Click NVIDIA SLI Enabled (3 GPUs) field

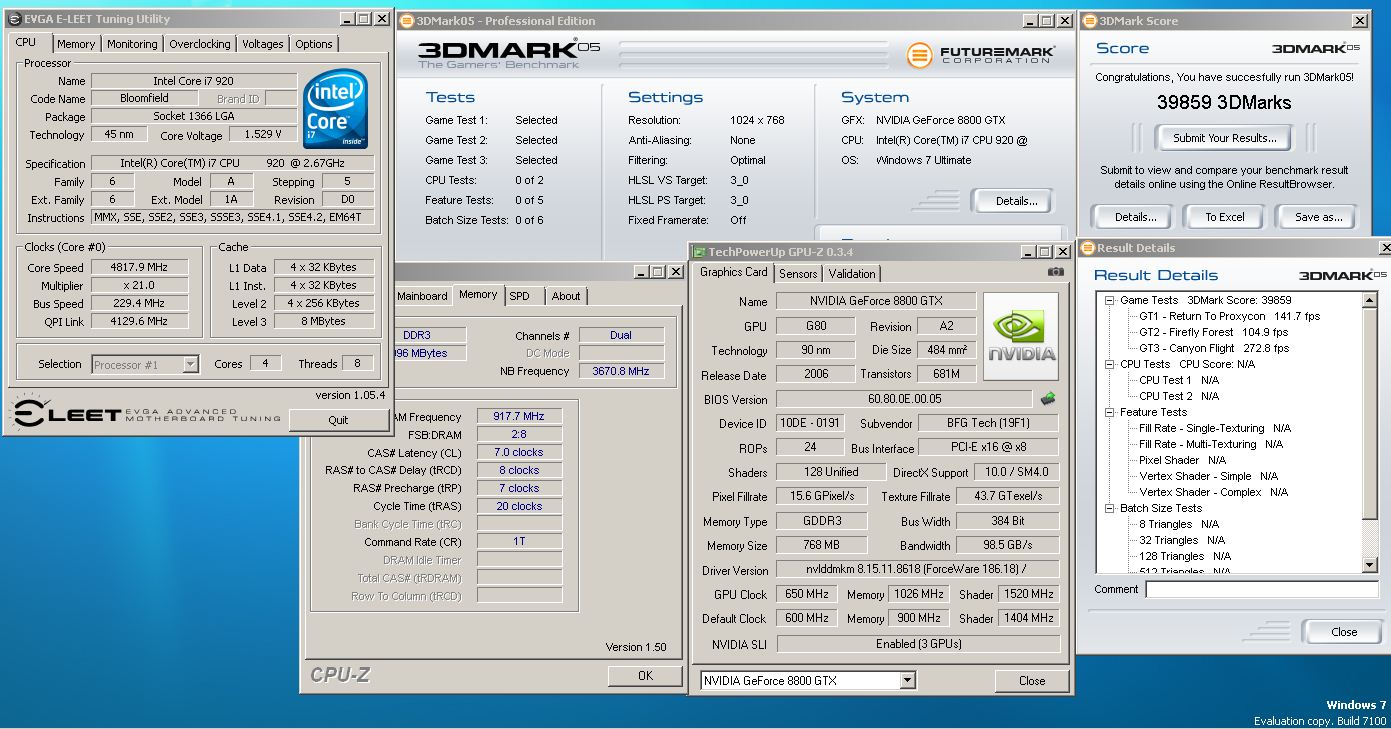pos(918,644)
